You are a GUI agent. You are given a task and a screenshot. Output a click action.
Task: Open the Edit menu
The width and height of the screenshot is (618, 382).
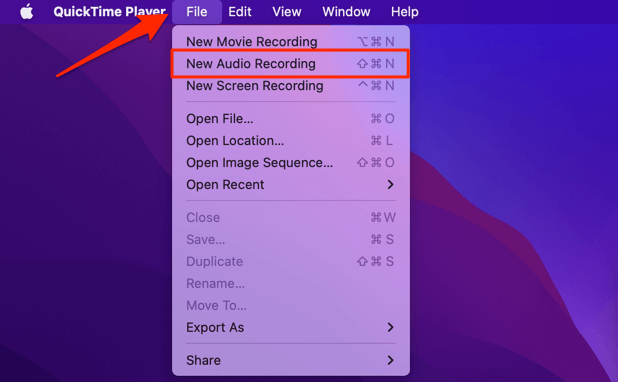click(x=240, y=12)
